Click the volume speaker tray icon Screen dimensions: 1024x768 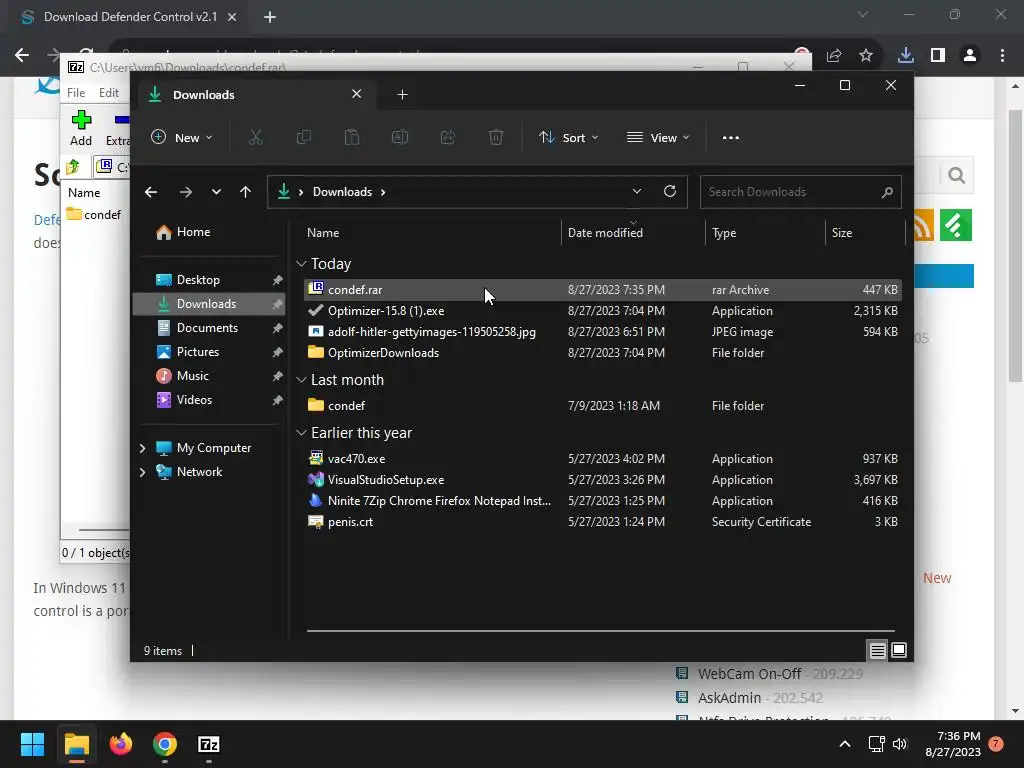click(x=900, y=744)
